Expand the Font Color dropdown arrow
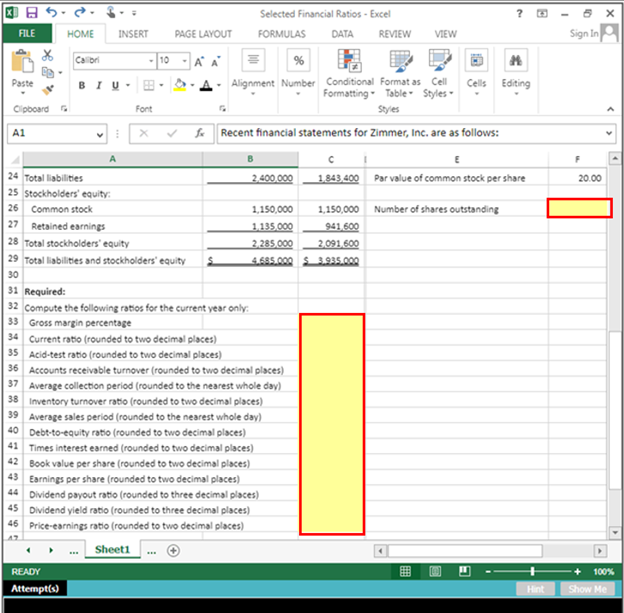The height and width of the screenshot is (613, 624). click(218, 85)
